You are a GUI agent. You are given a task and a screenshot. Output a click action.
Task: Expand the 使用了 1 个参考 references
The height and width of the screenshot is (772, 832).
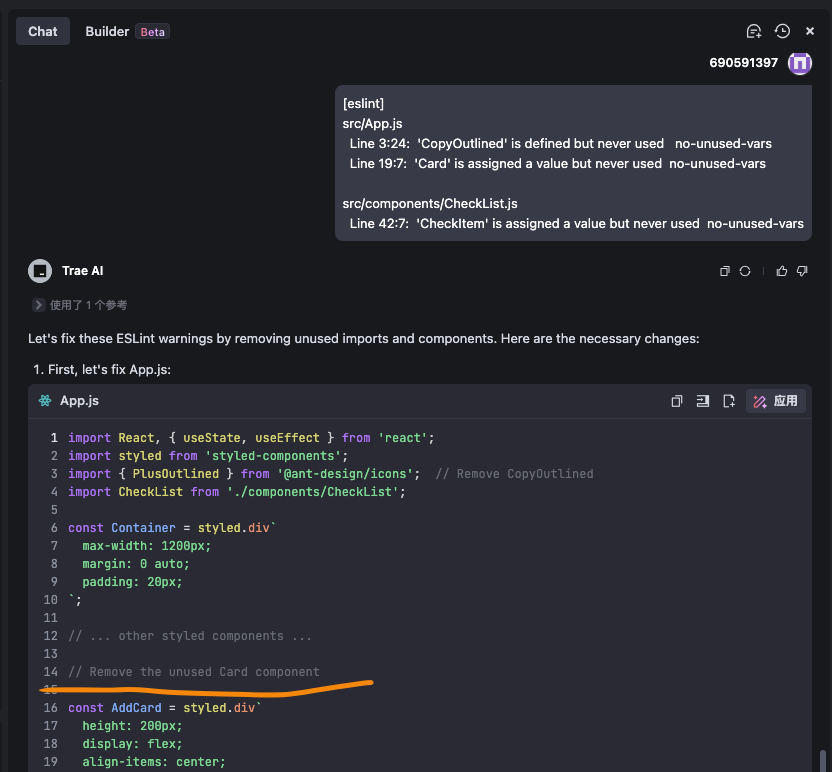[39, 305]
